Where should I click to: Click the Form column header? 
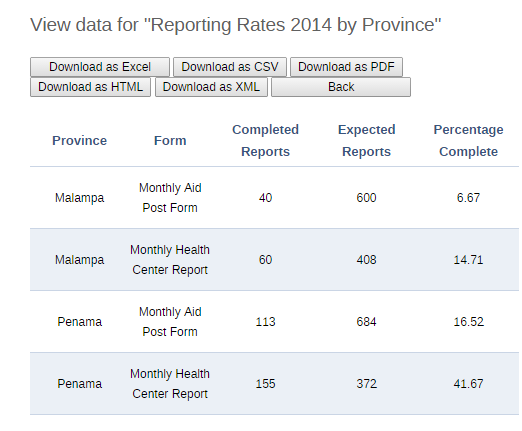tap(170, 141)
